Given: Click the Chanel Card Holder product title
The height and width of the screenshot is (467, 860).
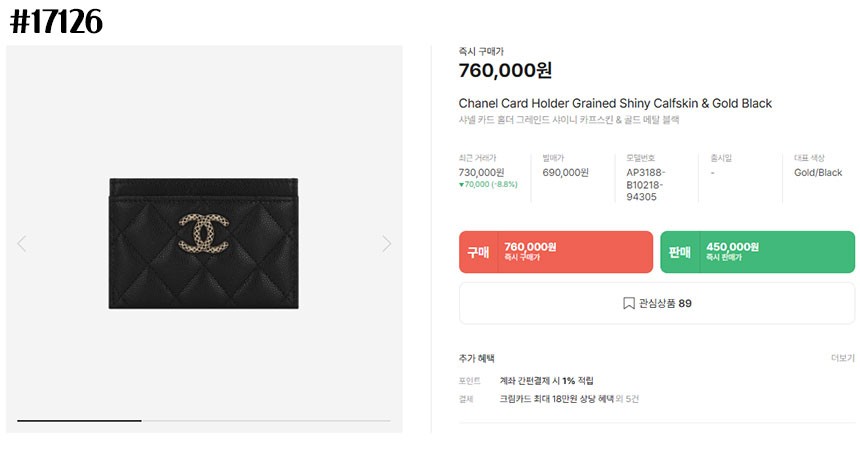Looking at the screenshot, I should 615,104.
